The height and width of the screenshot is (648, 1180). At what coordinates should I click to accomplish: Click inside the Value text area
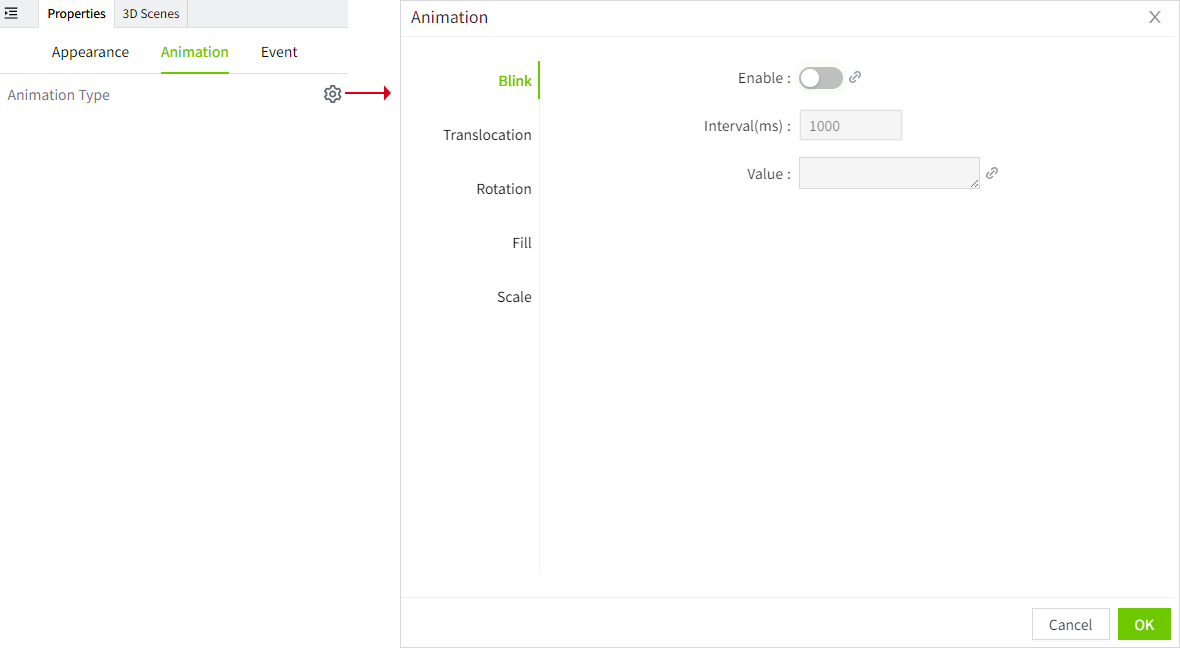point(888,173)
